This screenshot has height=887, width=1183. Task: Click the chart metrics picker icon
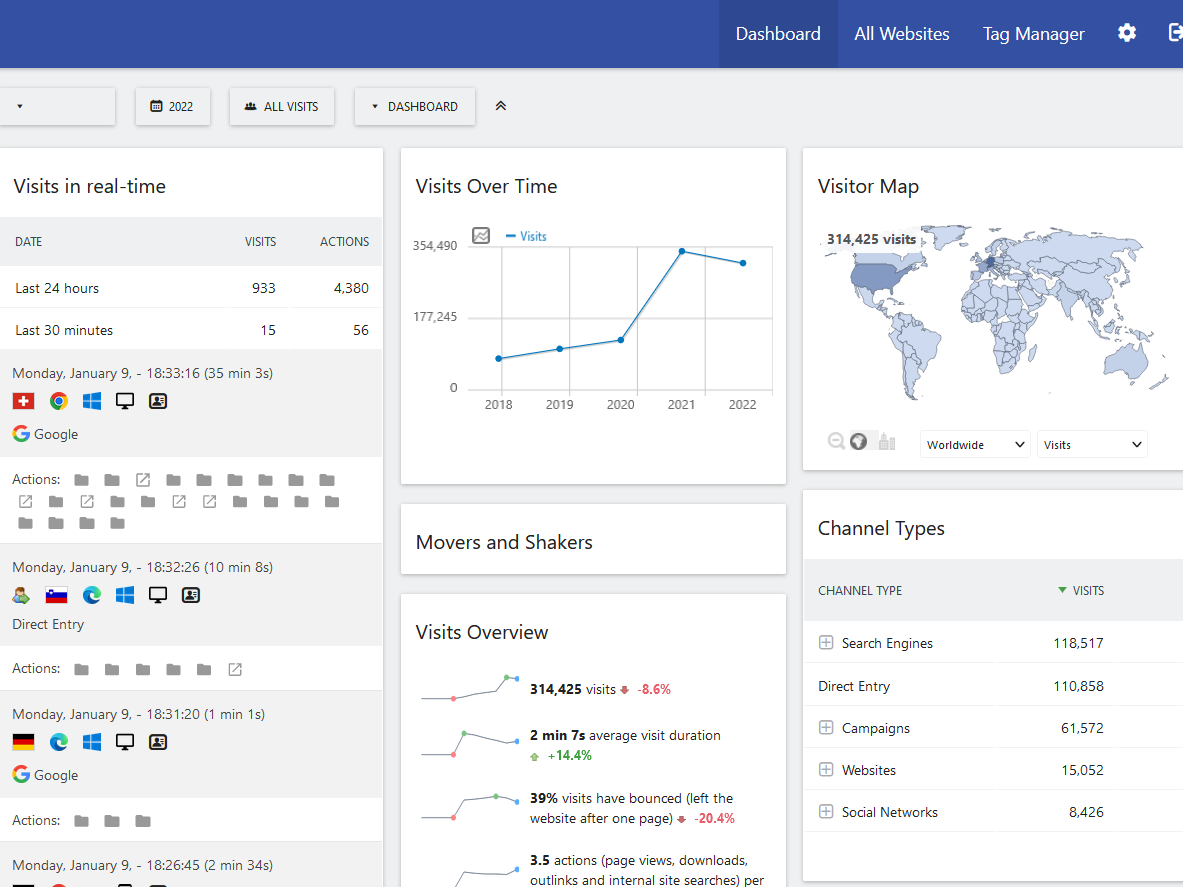(x=481, y=236)
